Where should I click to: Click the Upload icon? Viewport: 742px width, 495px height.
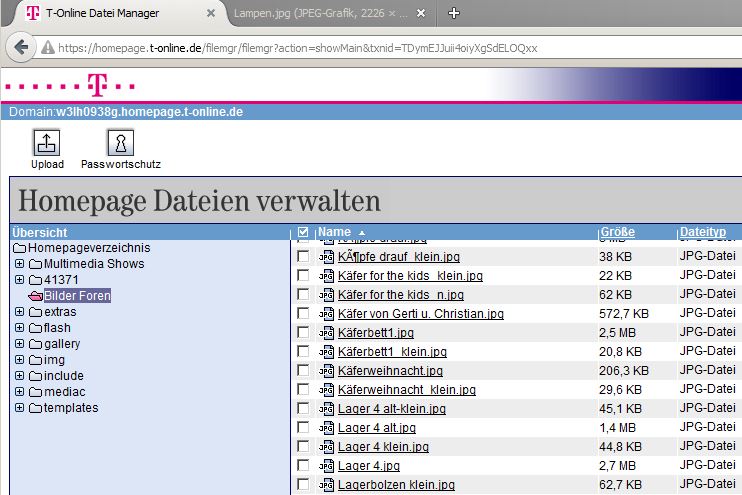click(46, 142)
